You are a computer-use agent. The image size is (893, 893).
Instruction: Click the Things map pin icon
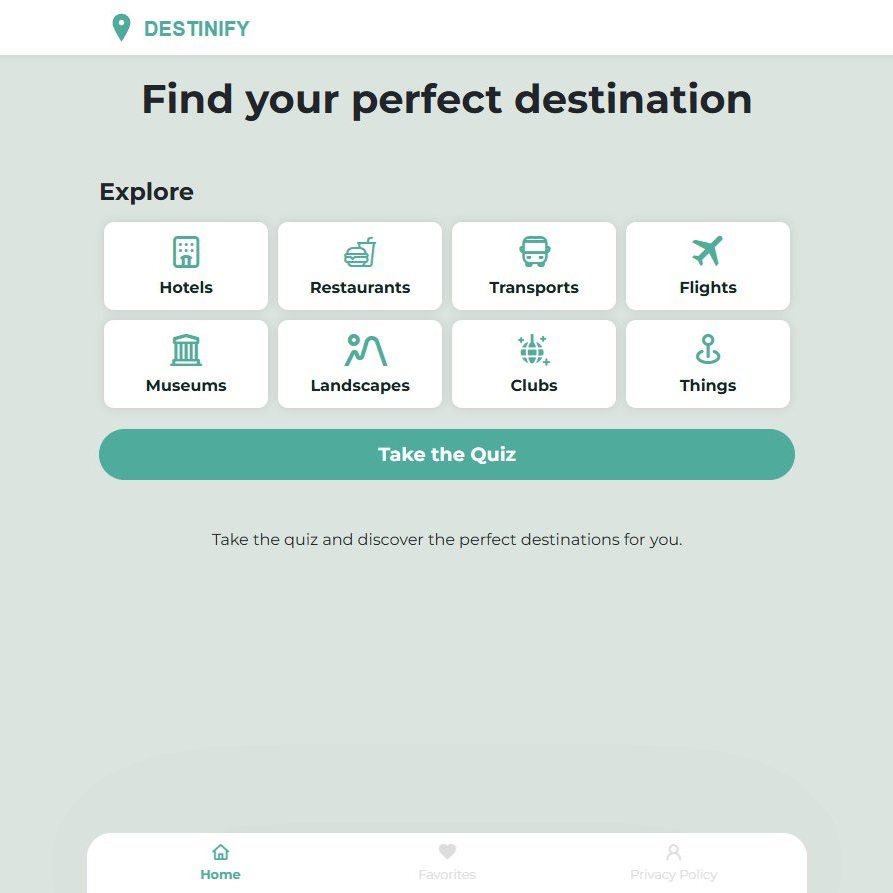[708, 350]
